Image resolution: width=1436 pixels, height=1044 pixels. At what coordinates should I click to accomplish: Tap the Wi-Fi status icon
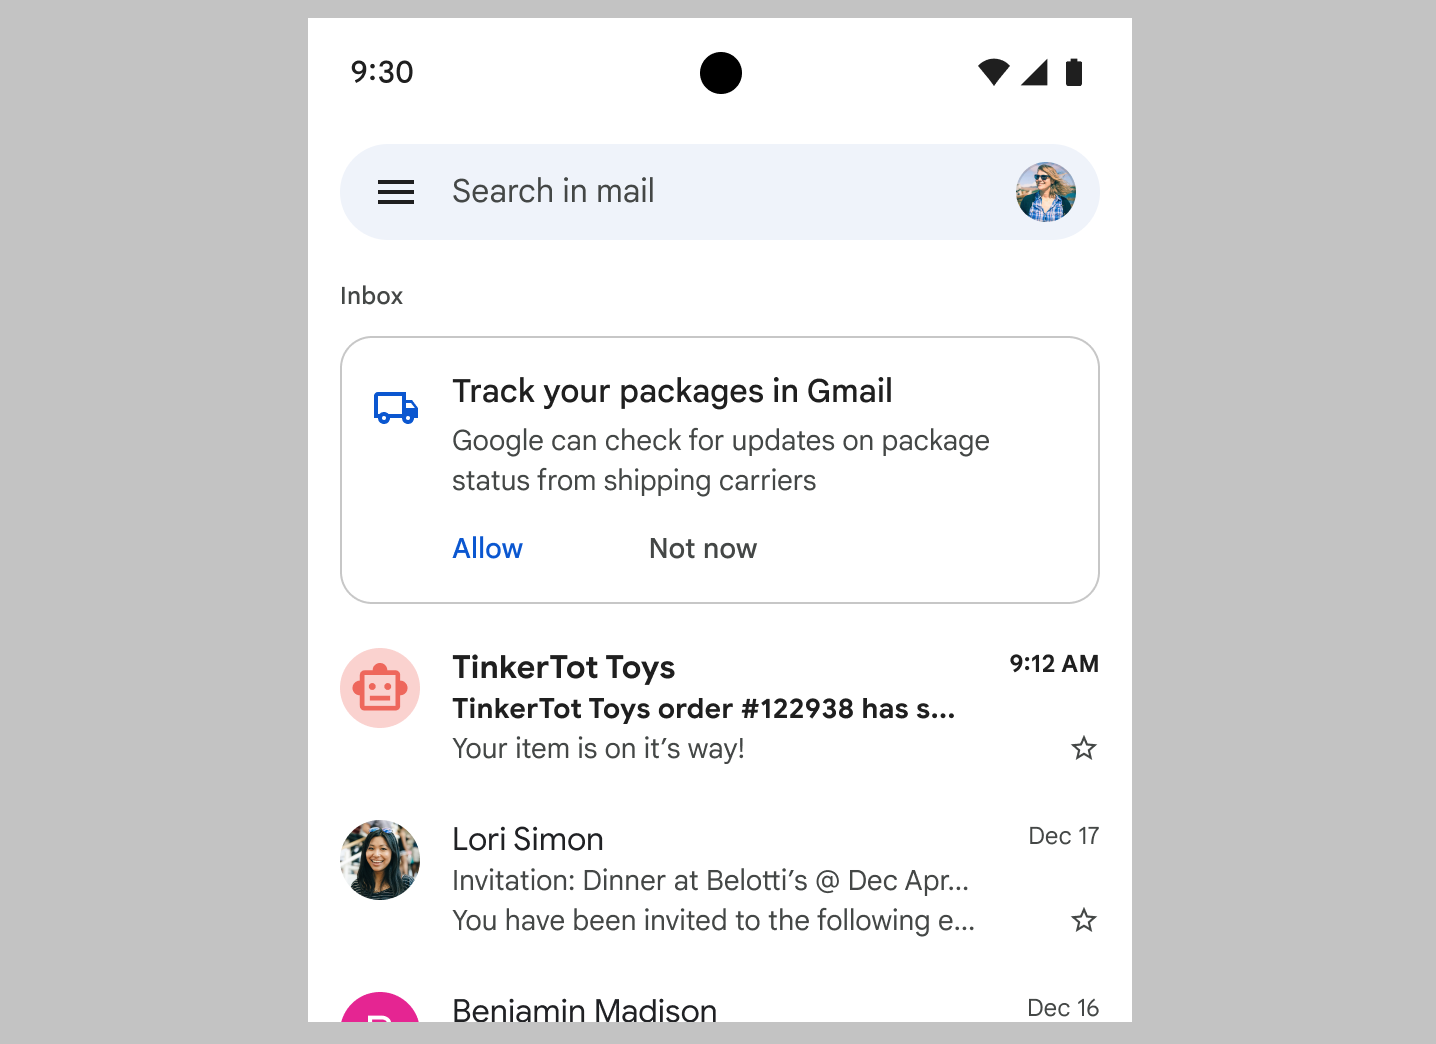(994, 72)
